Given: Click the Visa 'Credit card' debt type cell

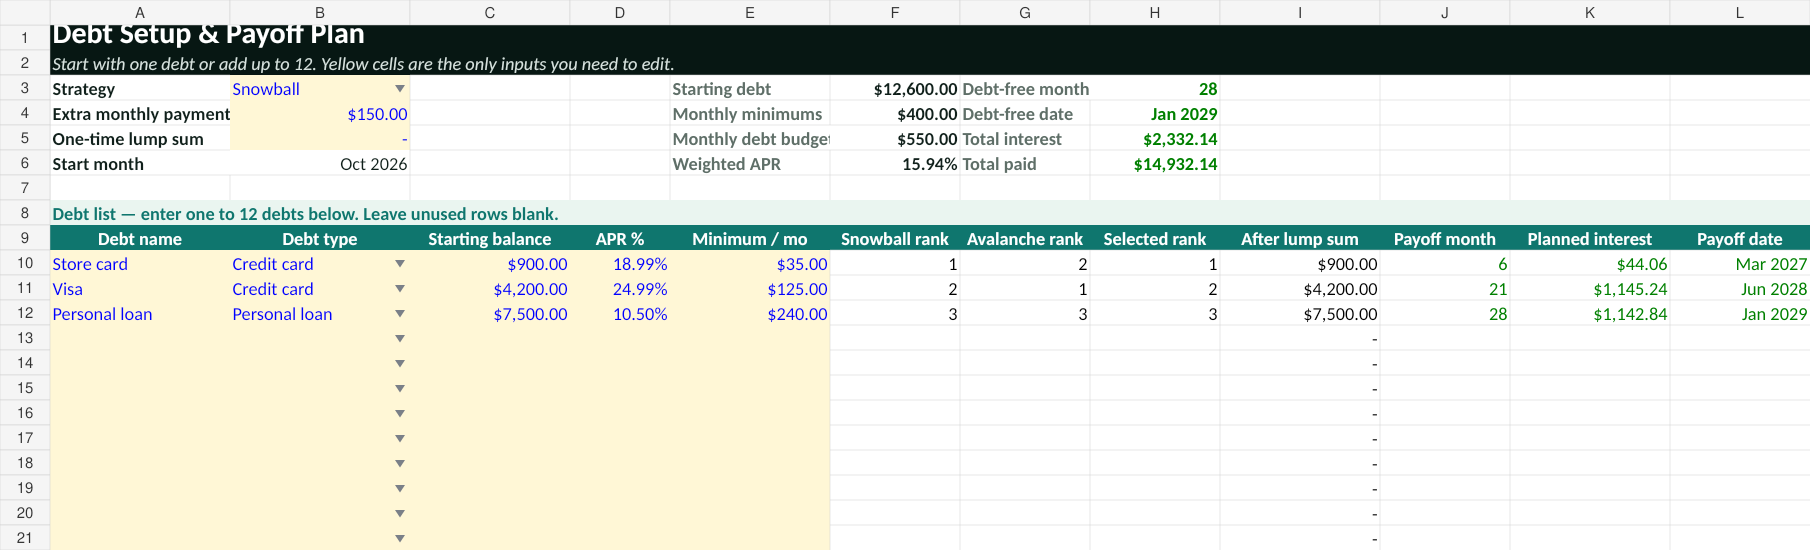Looking at the screenshot, I should point(320,289).
